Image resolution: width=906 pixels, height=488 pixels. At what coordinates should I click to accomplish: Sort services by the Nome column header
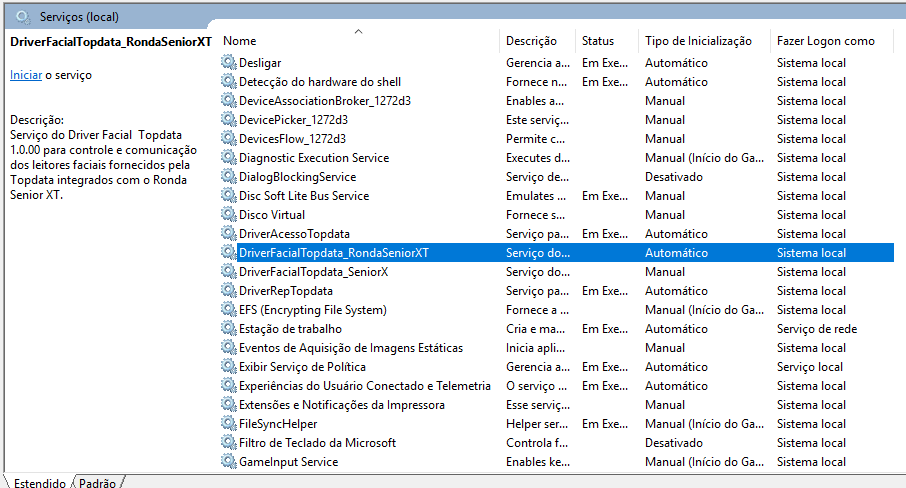point(240,41)
